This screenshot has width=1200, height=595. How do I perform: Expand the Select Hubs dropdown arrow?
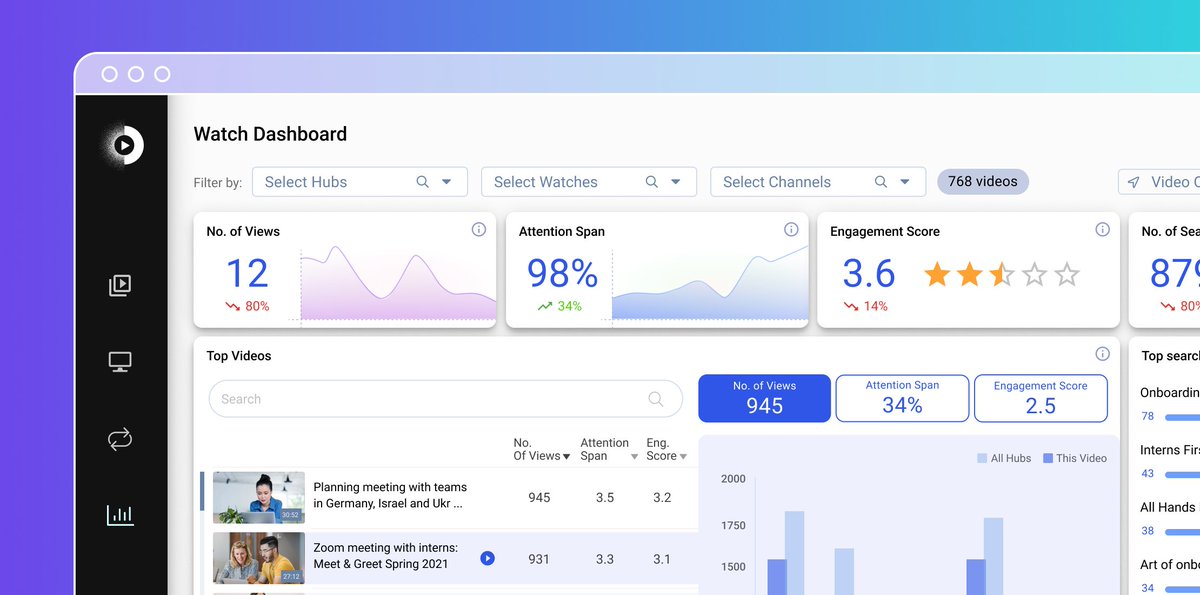447,182
